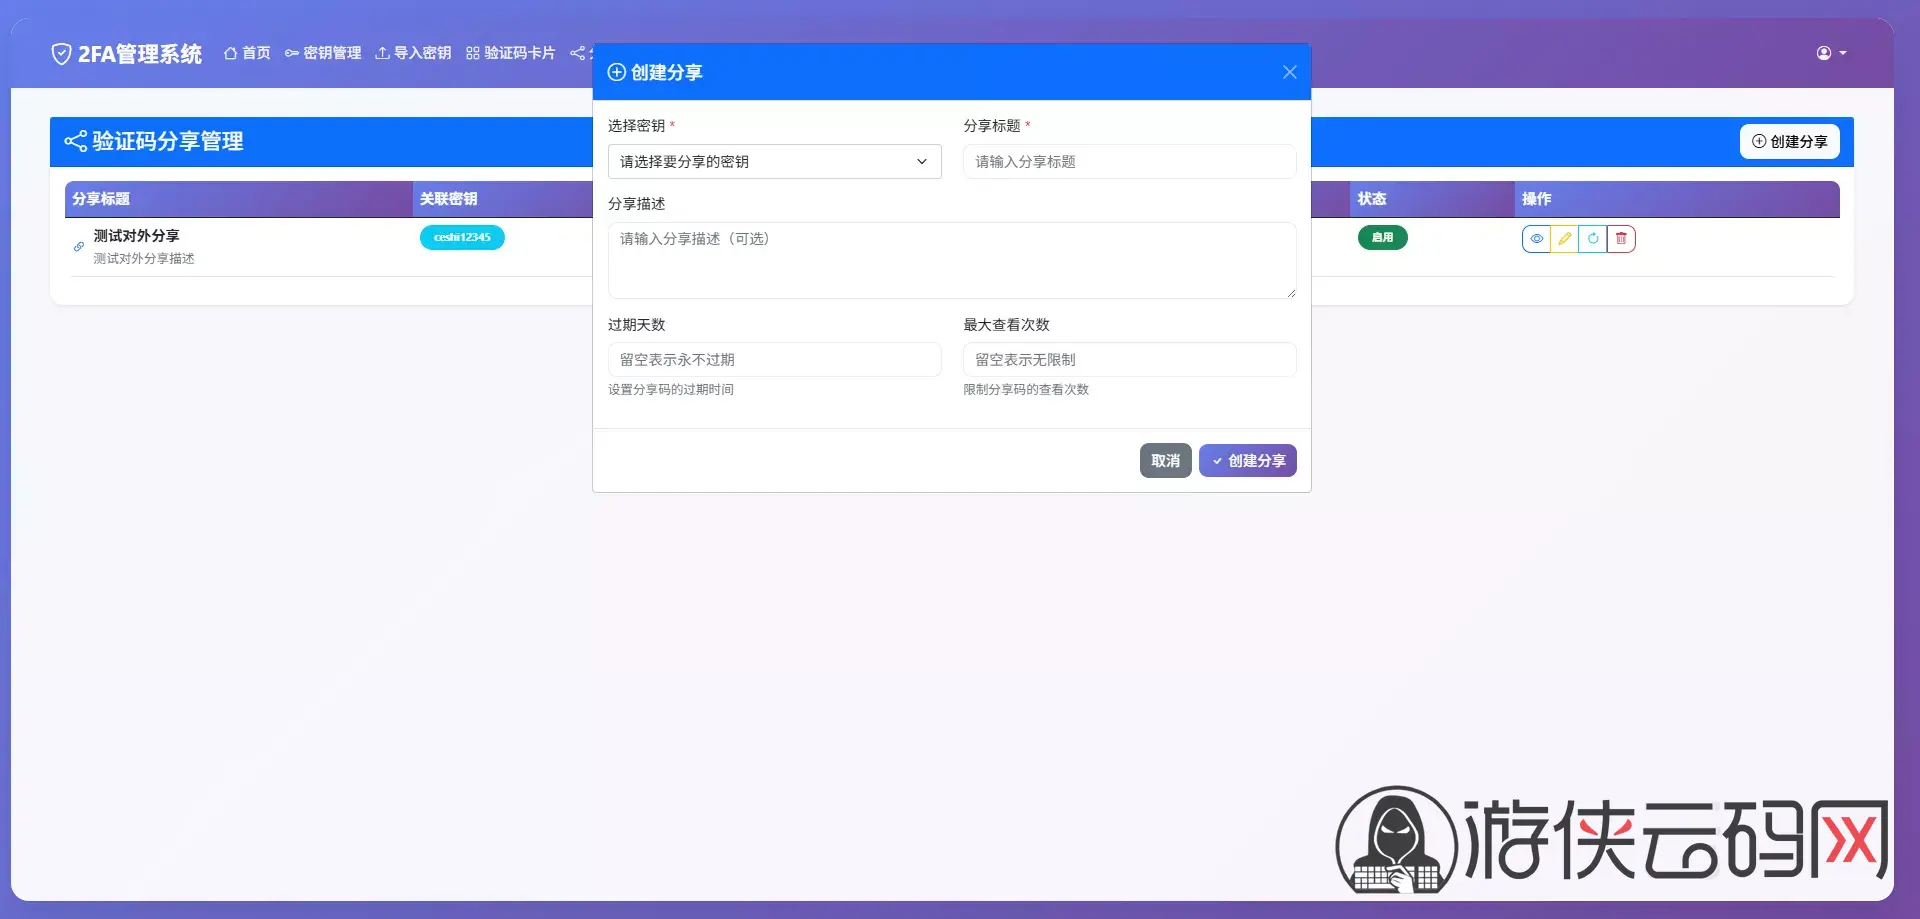Click the link icon beside 测试对外分享

click(x=79, y=246)
